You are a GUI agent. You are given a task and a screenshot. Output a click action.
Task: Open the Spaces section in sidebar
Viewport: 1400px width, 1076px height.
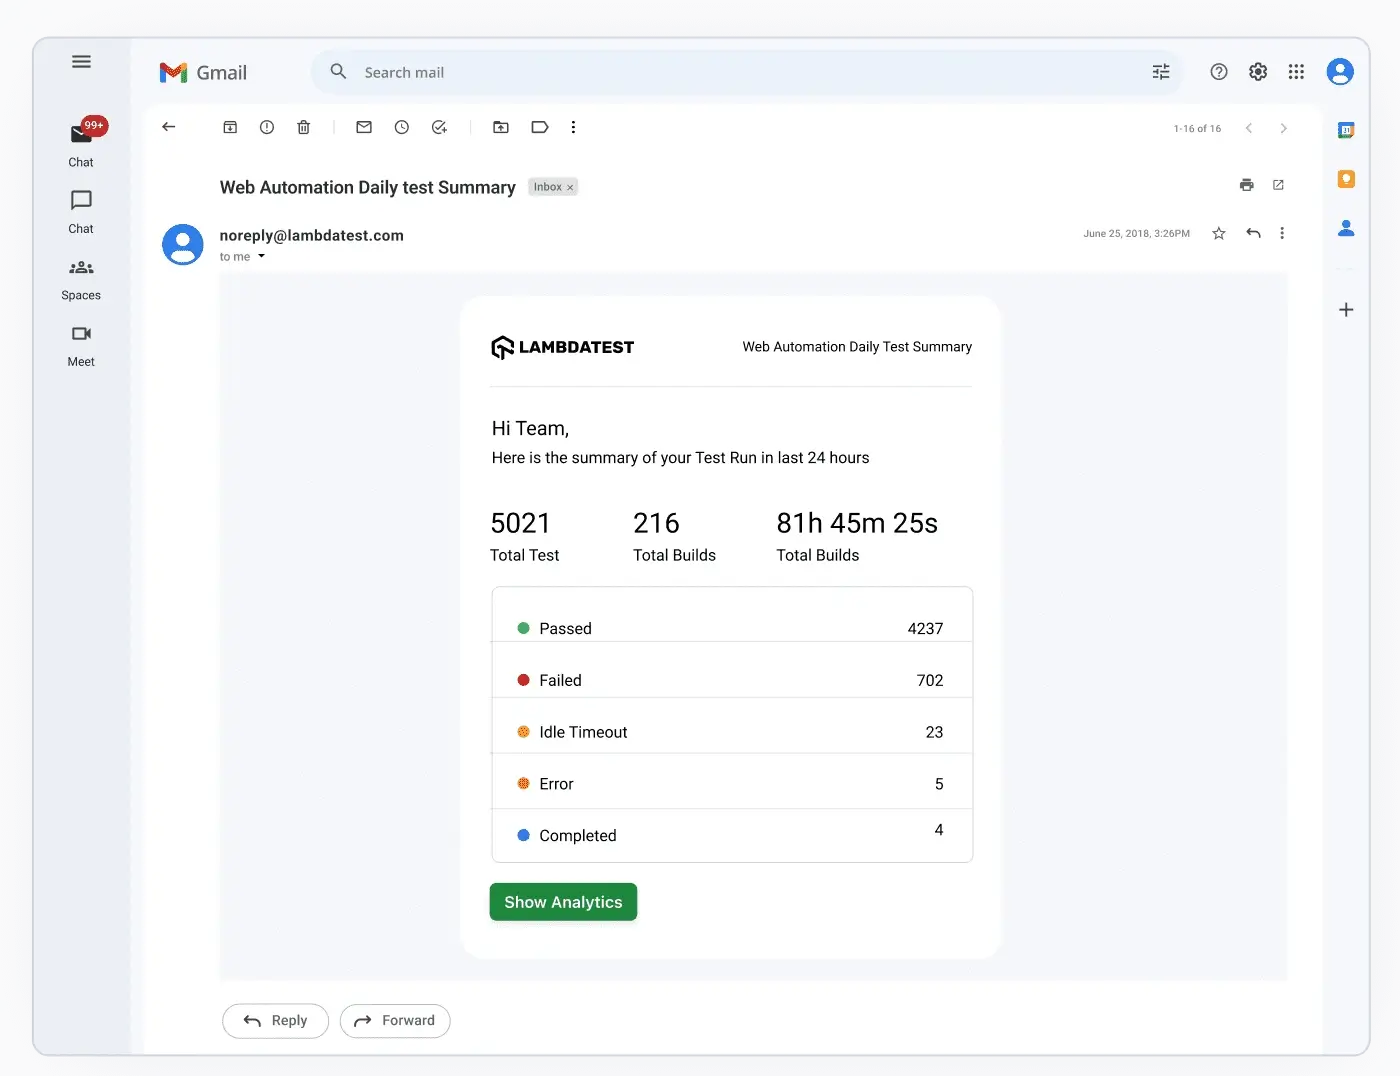coord(81,279)
